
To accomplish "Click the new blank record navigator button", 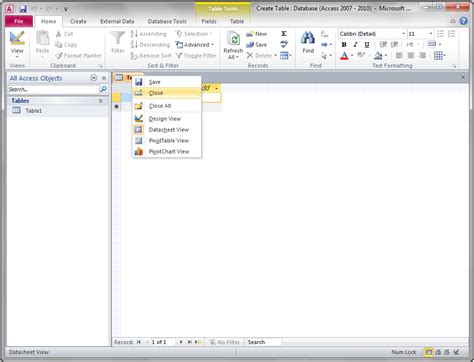I will [198, 342].
